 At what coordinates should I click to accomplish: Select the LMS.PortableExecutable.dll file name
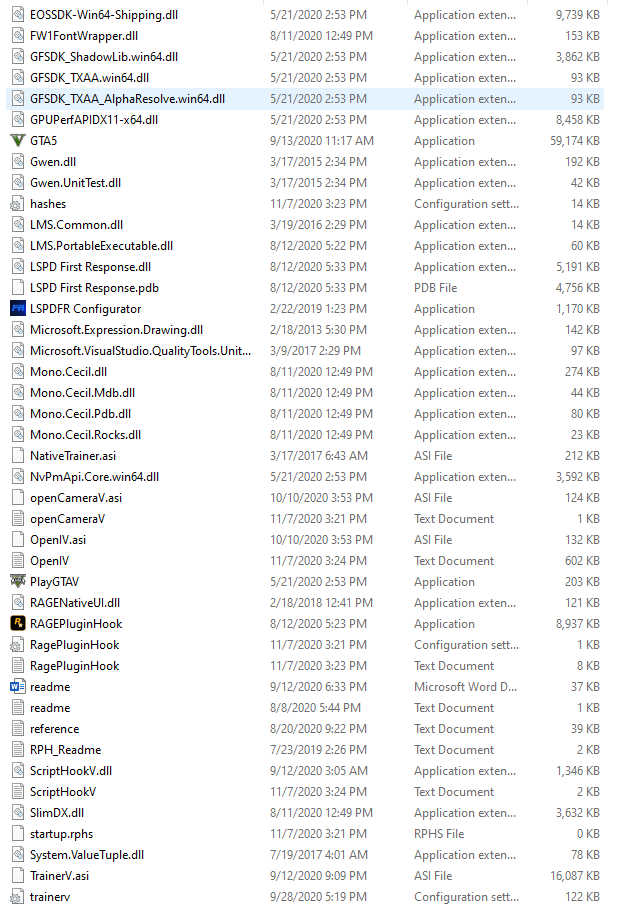coord(102,246)
